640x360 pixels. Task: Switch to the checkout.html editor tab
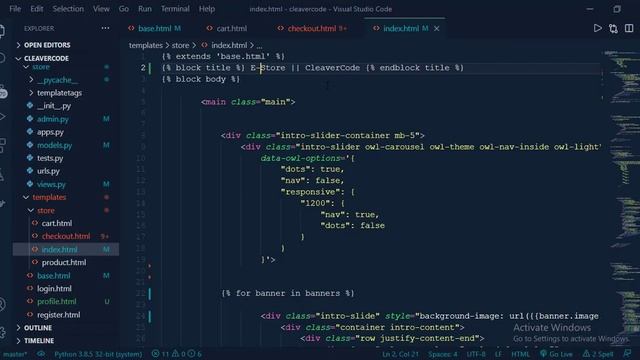pos(312,28)
